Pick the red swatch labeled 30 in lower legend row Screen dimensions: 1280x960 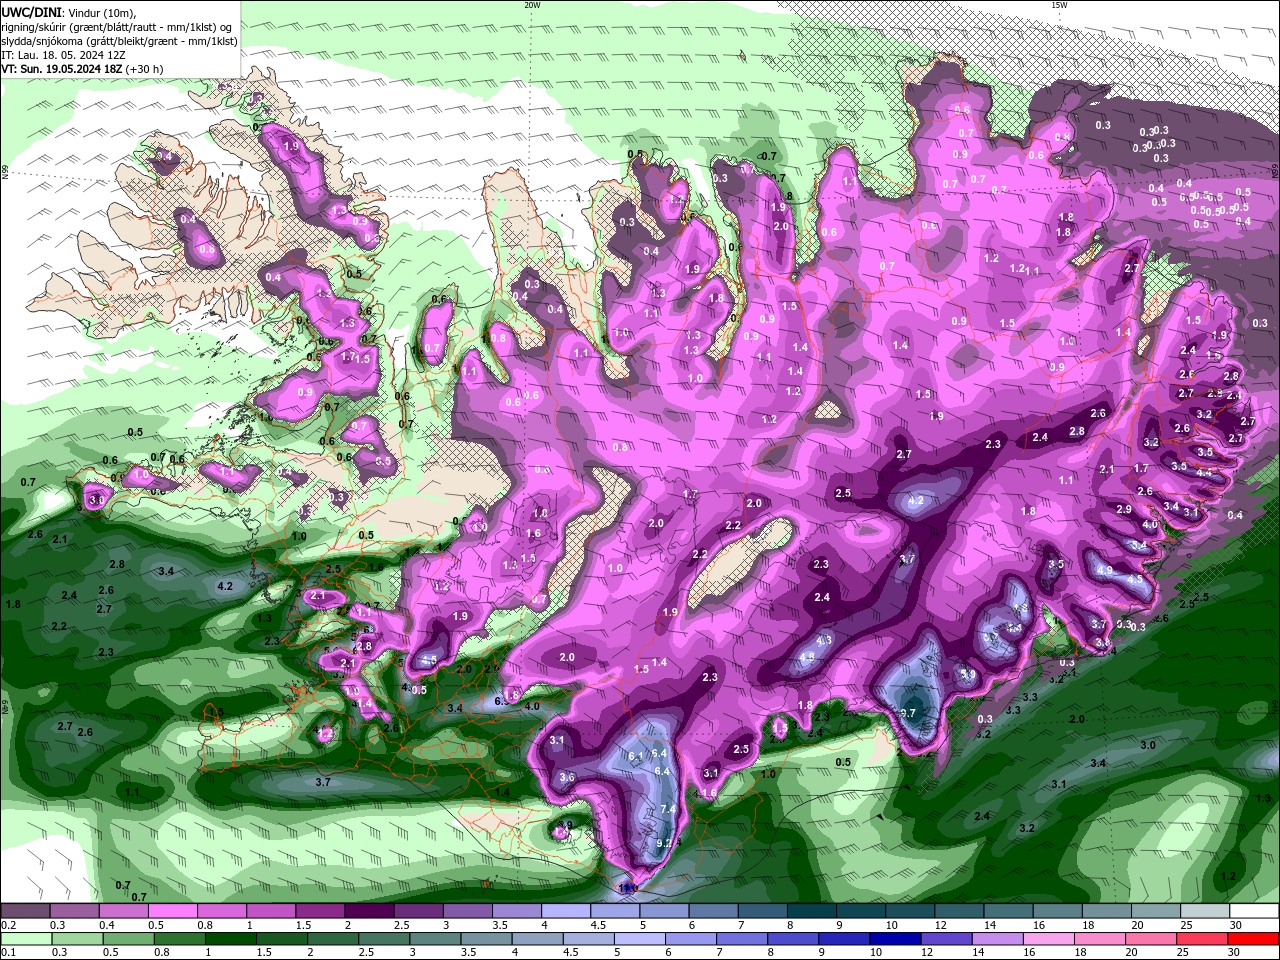[x=1252, y=939]
